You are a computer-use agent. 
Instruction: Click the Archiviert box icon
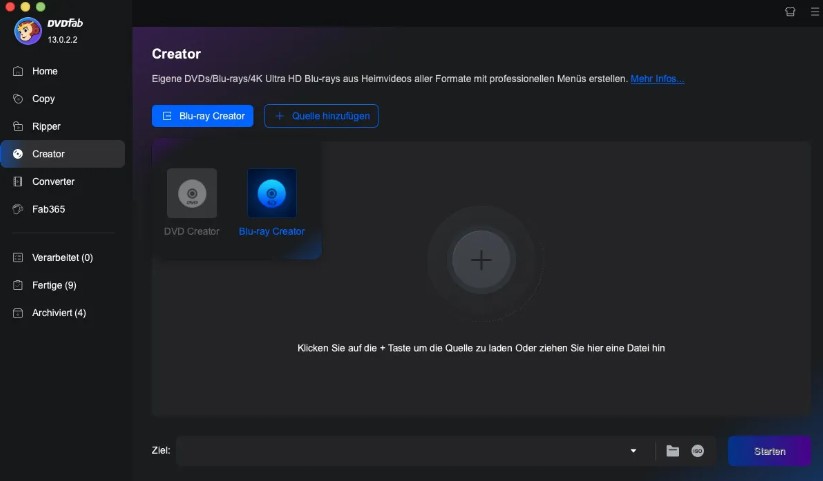[x=18, y=313]
